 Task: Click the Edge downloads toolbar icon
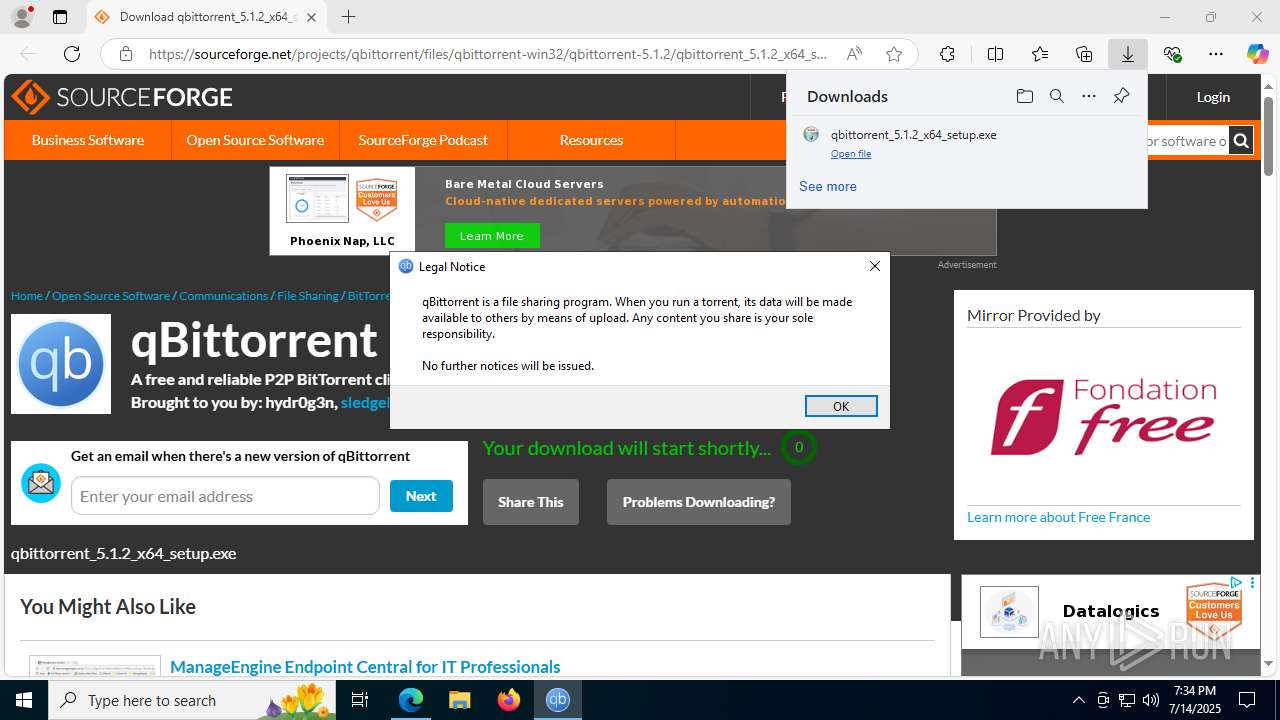tap(1128, 54)
